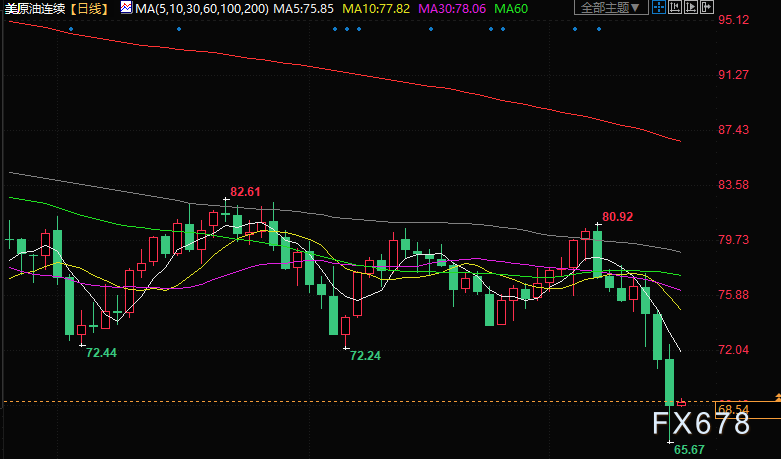Click the leftmost blue event dot
Viewport: 781px width, 459px height.
pyautogui.click(x=71, y=29)
